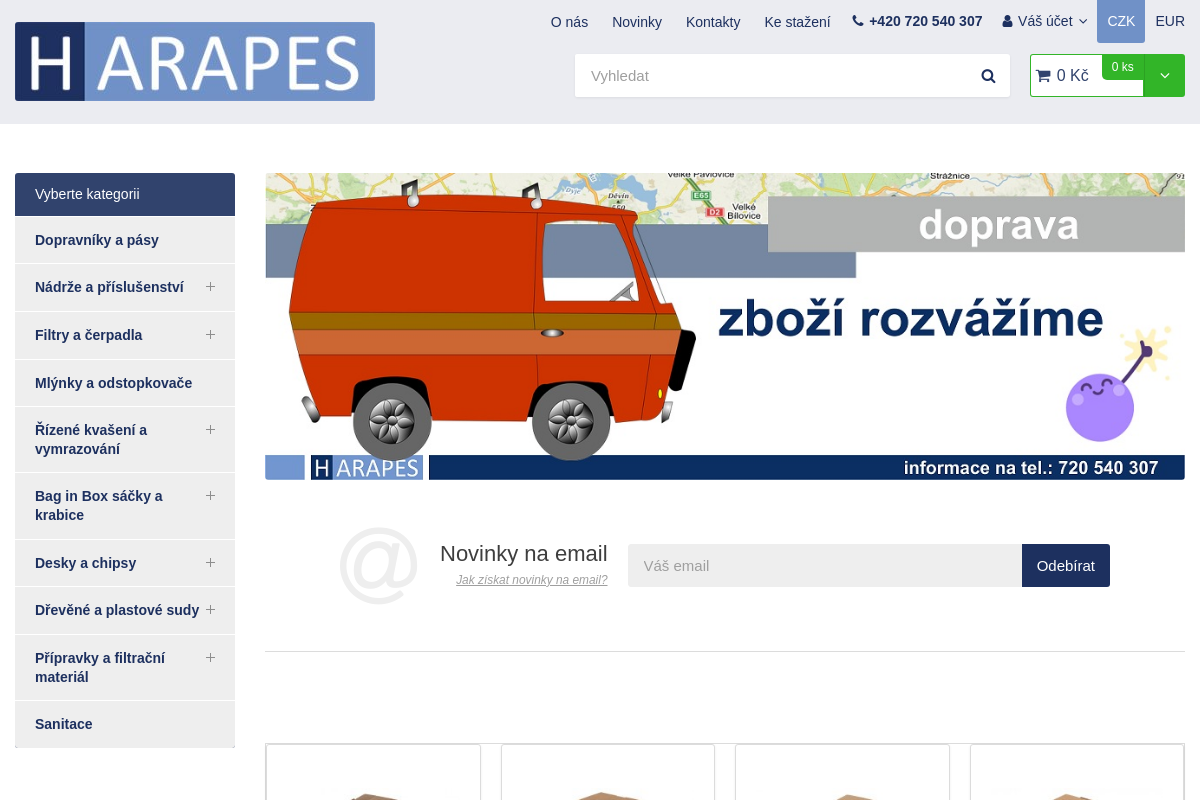Open the Kontakty menu item

point(713,21)
